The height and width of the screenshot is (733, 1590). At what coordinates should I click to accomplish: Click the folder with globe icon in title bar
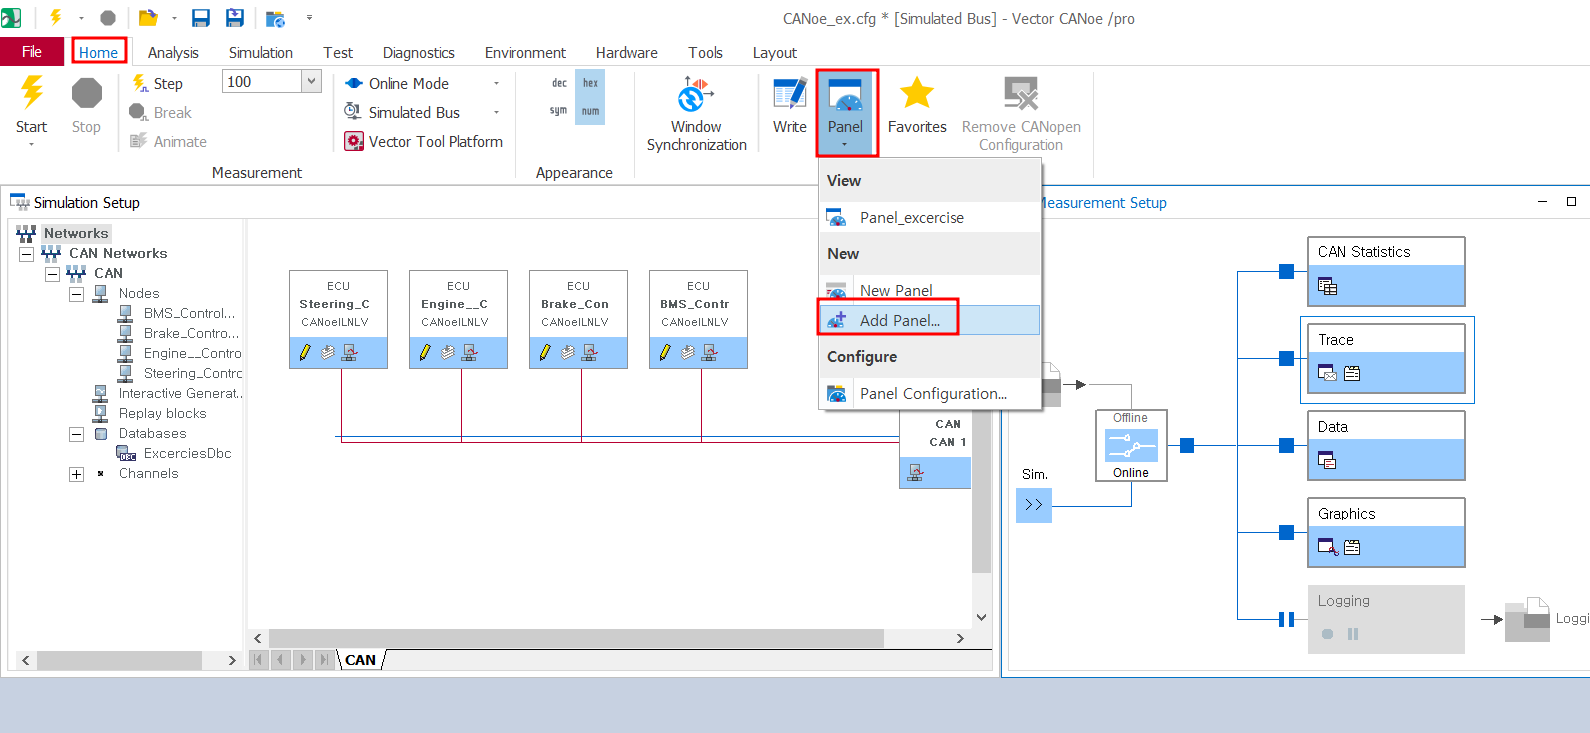click(x=275, y=18)
